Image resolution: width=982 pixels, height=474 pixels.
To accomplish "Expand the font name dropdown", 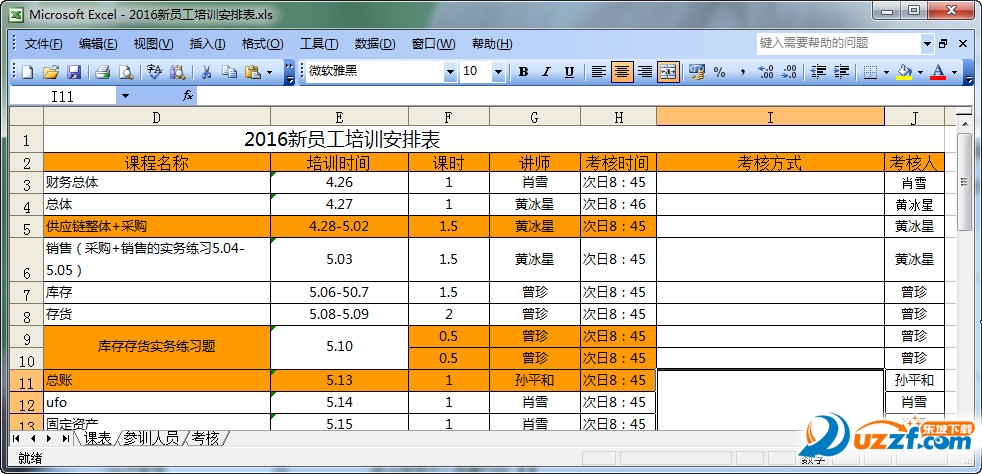I will 450,72.
